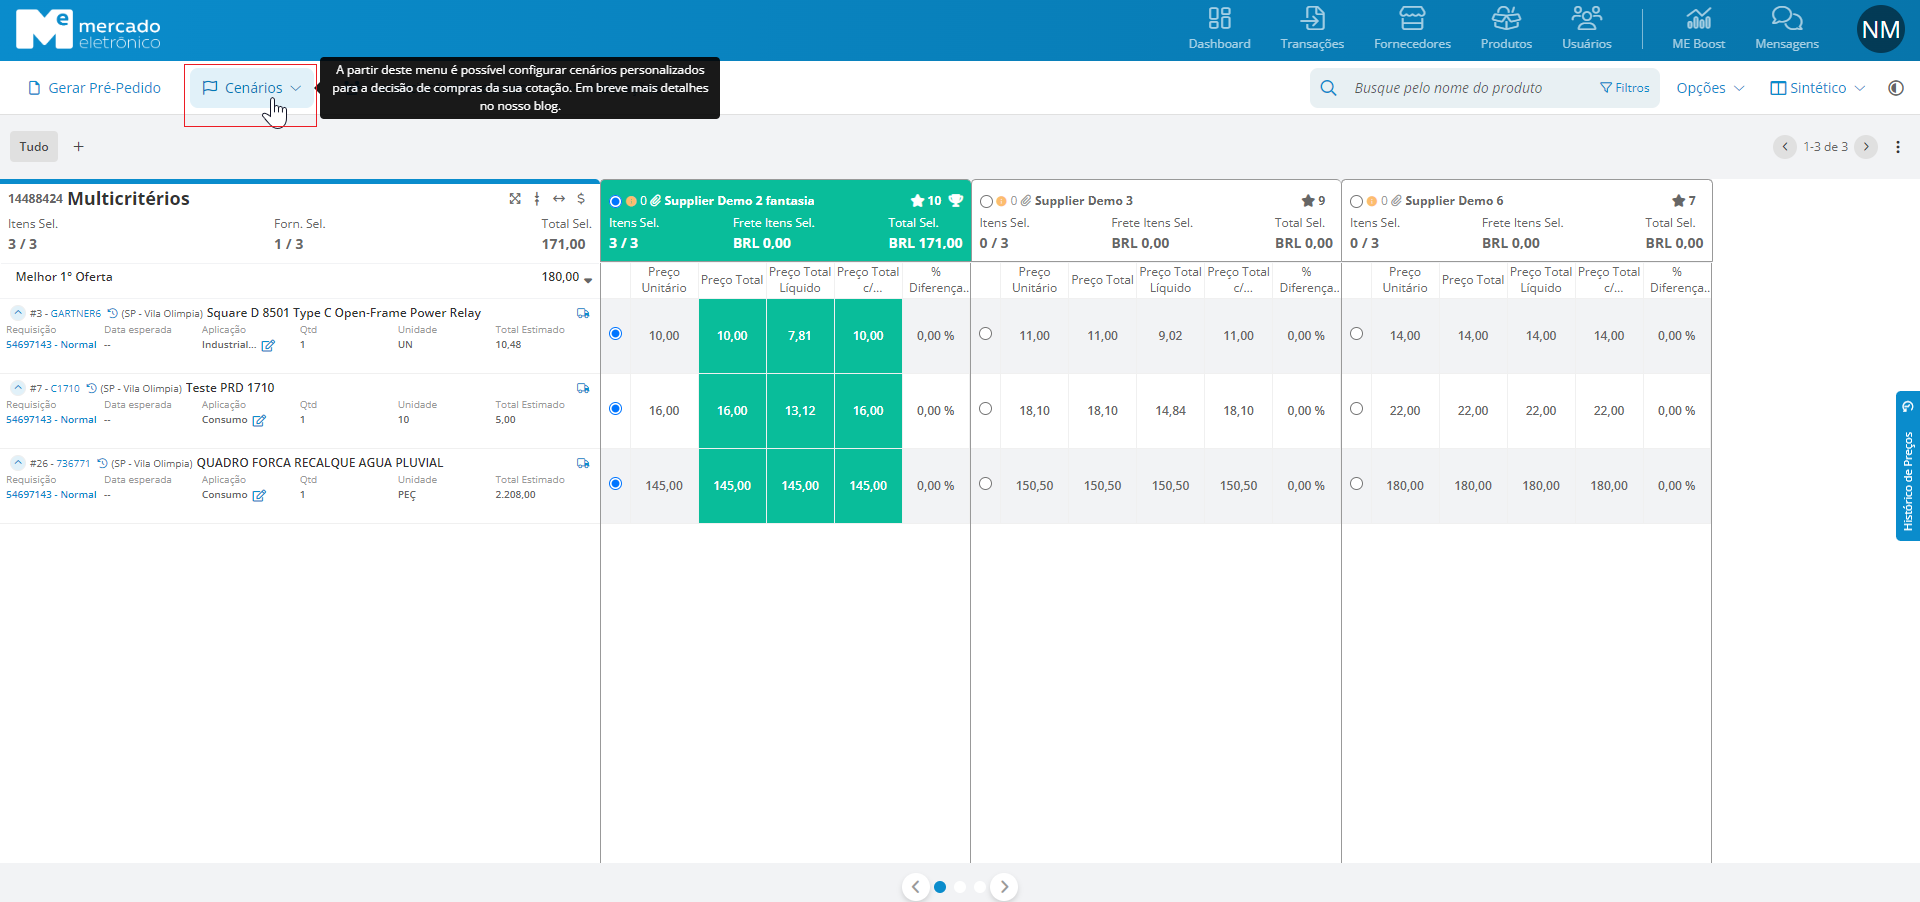The width and height of the screenshot is (1920, 902).
Task: Click the bottom carousel previous arrow
Action: [915, 887]
